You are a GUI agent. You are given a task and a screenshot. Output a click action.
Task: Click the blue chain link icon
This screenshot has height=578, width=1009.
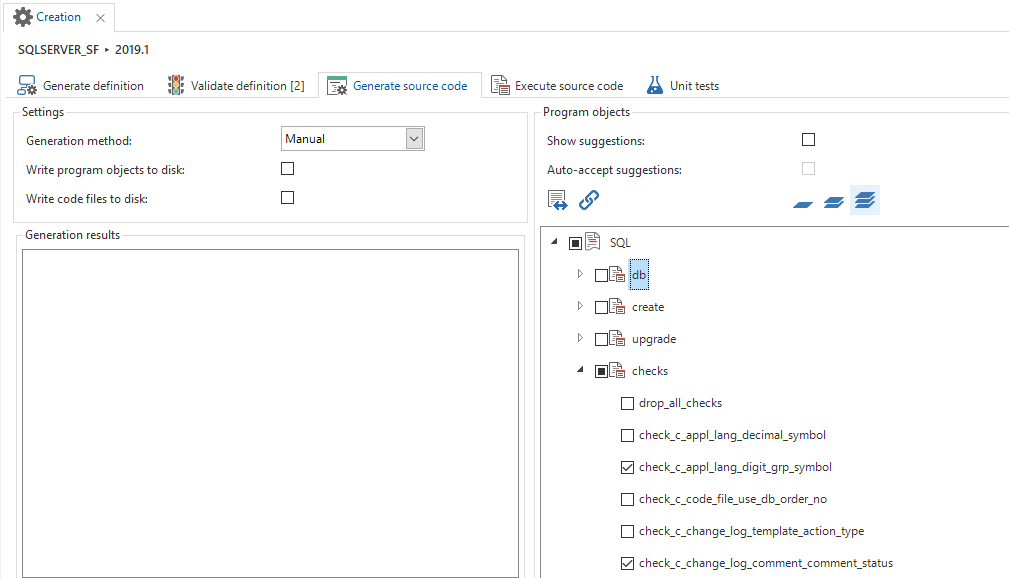pos(589,201)
